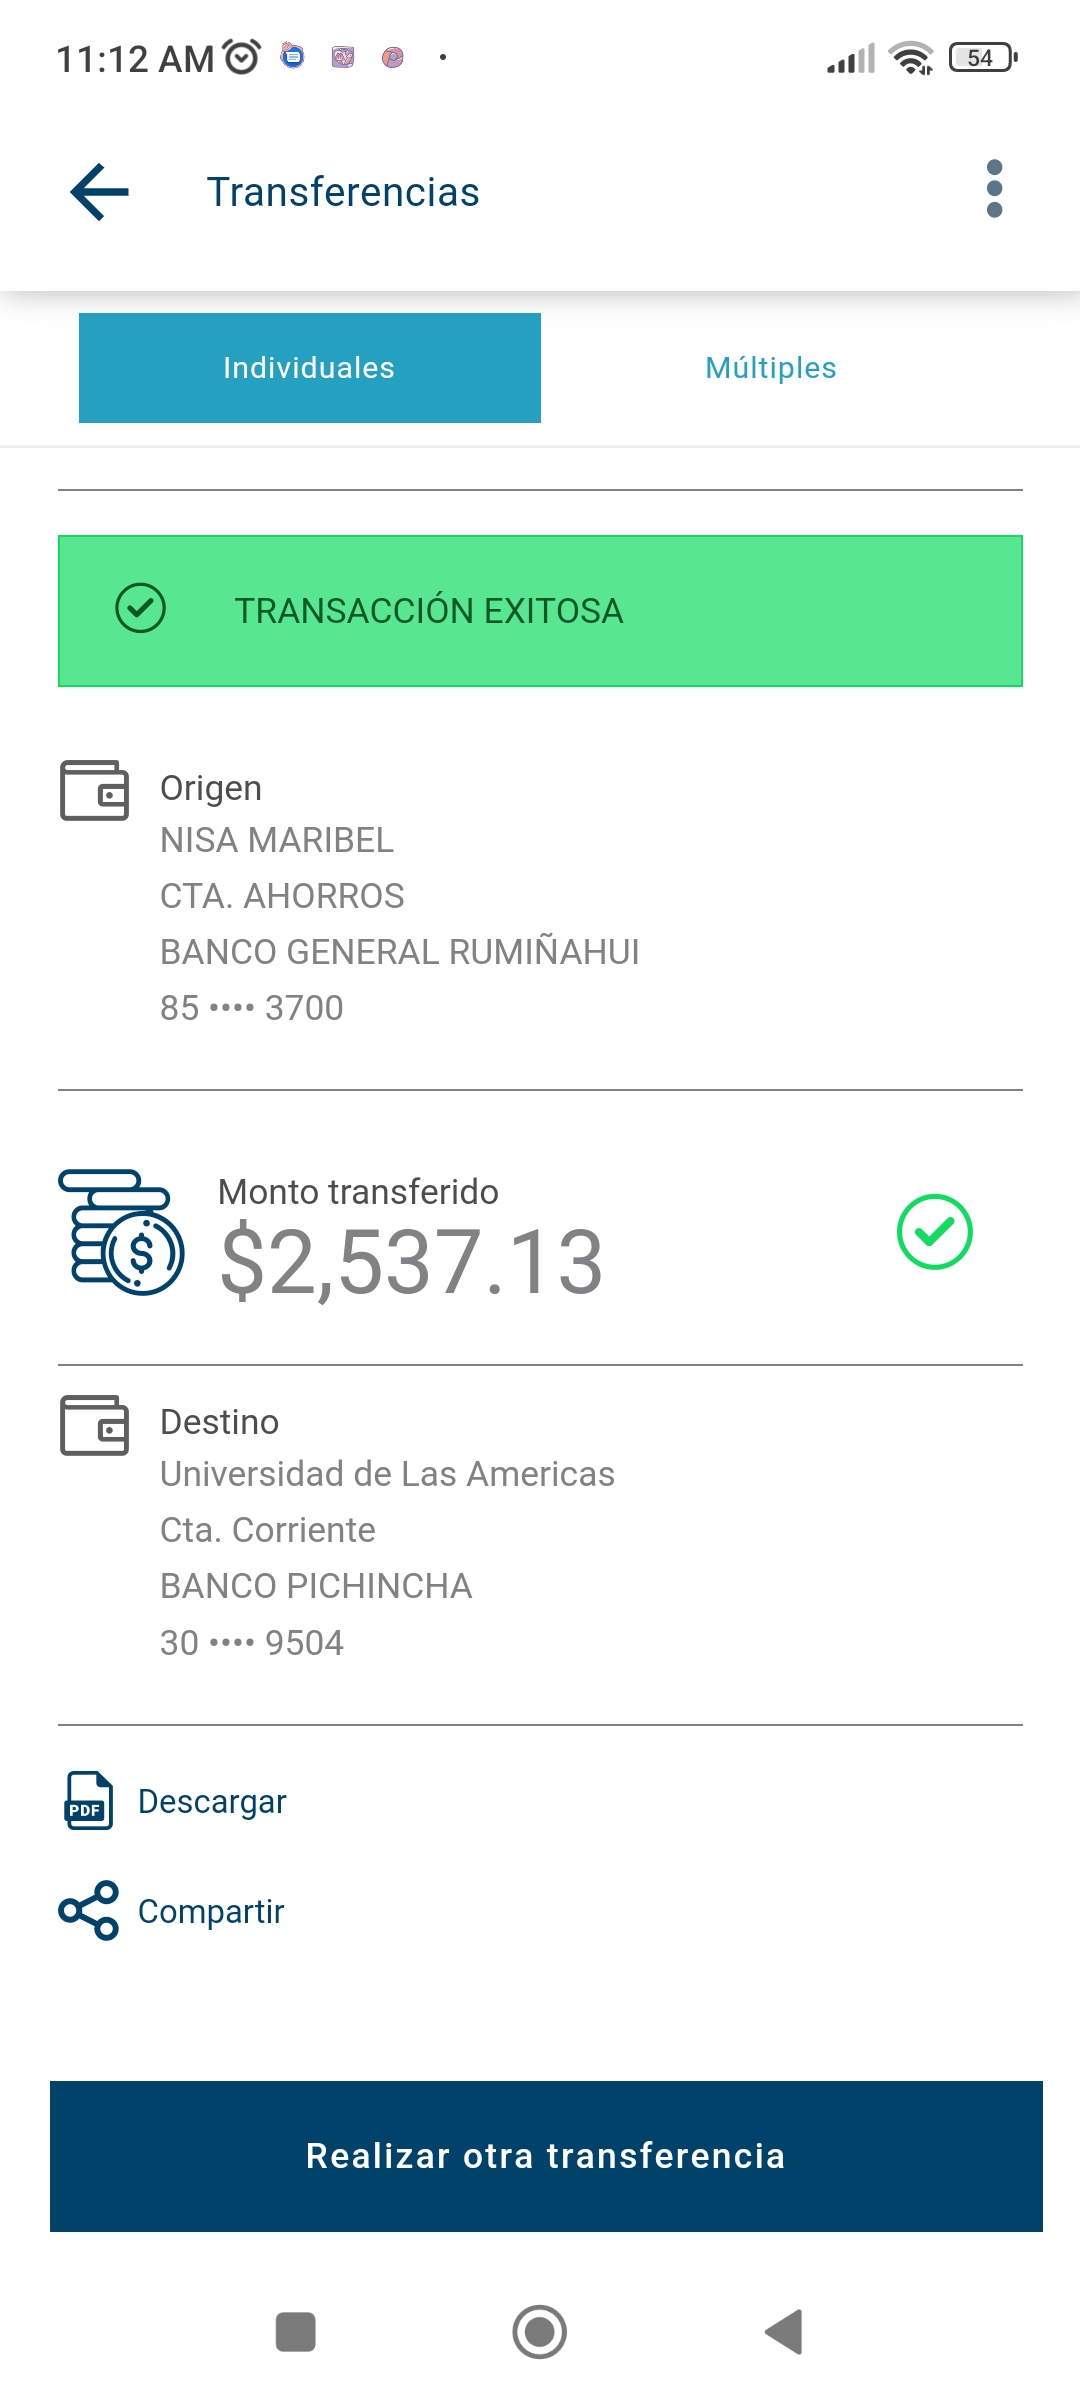This screenshot has height=2400, width=1080.
Task: Tap the back arrow in the header
Action: coord(100,191)
